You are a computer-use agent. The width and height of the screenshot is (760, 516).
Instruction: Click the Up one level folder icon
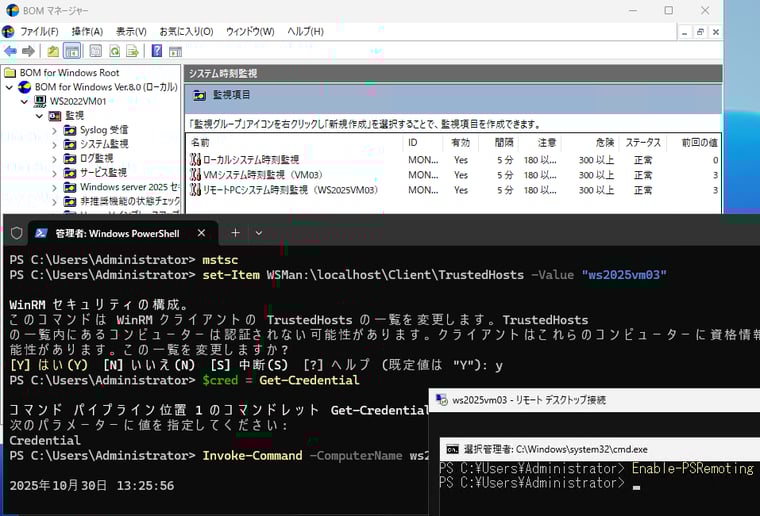pyautogui.click(x=53, y=50)
